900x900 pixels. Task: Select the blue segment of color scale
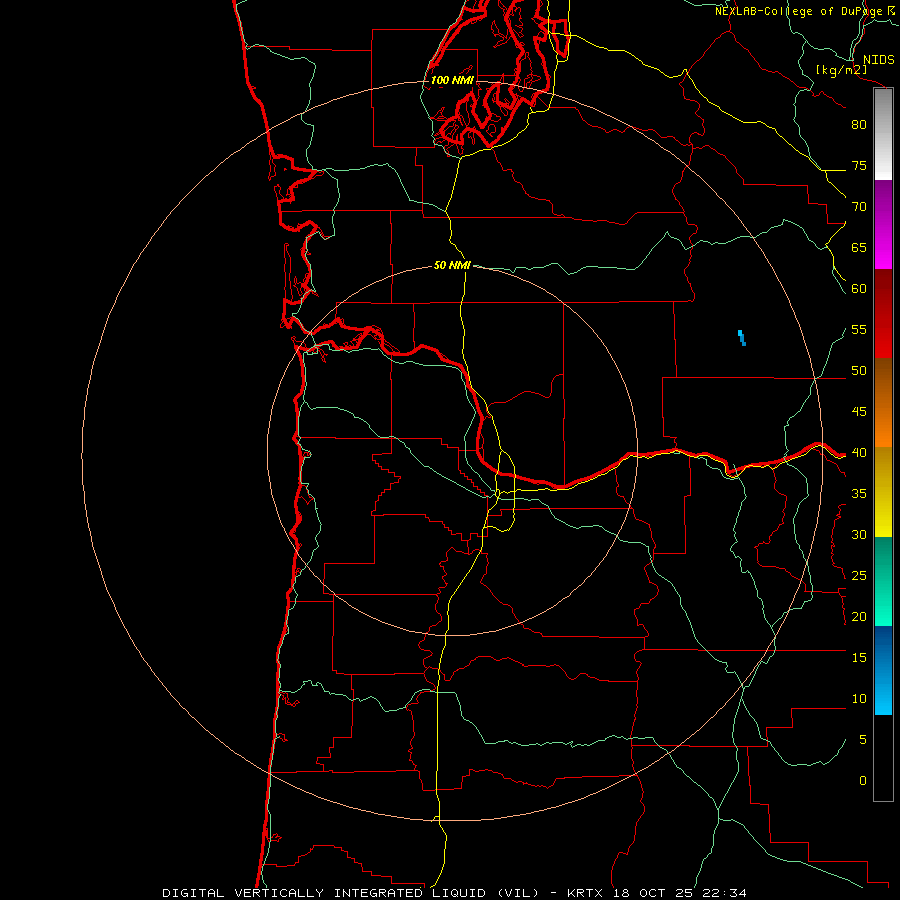[x=883, y=670]
